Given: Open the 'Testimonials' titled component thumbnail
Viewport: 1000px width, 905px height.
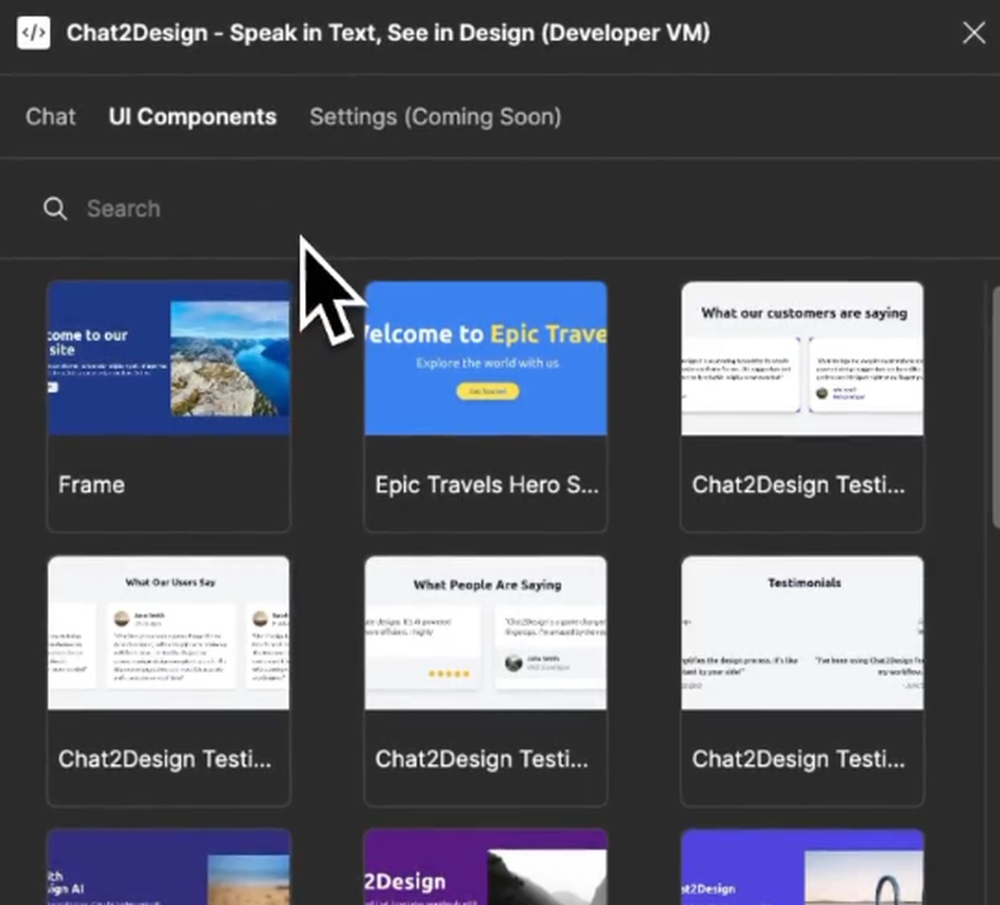Looking at the screenshot, I should 802,633.
